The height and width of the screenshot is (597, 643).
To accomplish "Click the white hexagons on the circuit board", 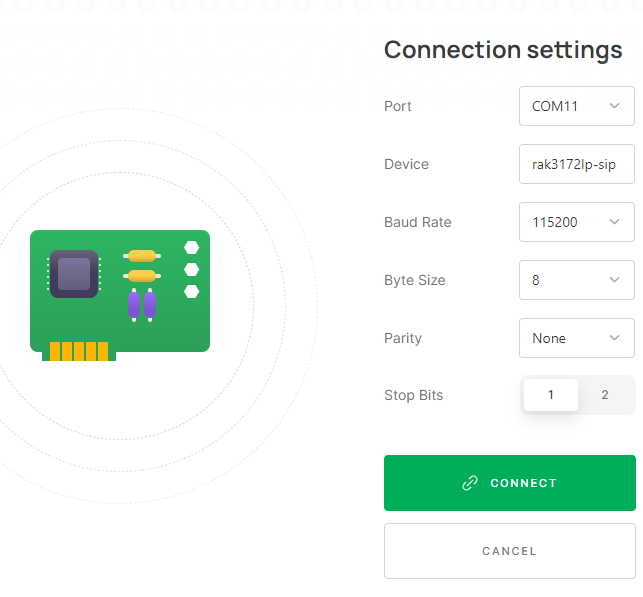I will point(191,269).
